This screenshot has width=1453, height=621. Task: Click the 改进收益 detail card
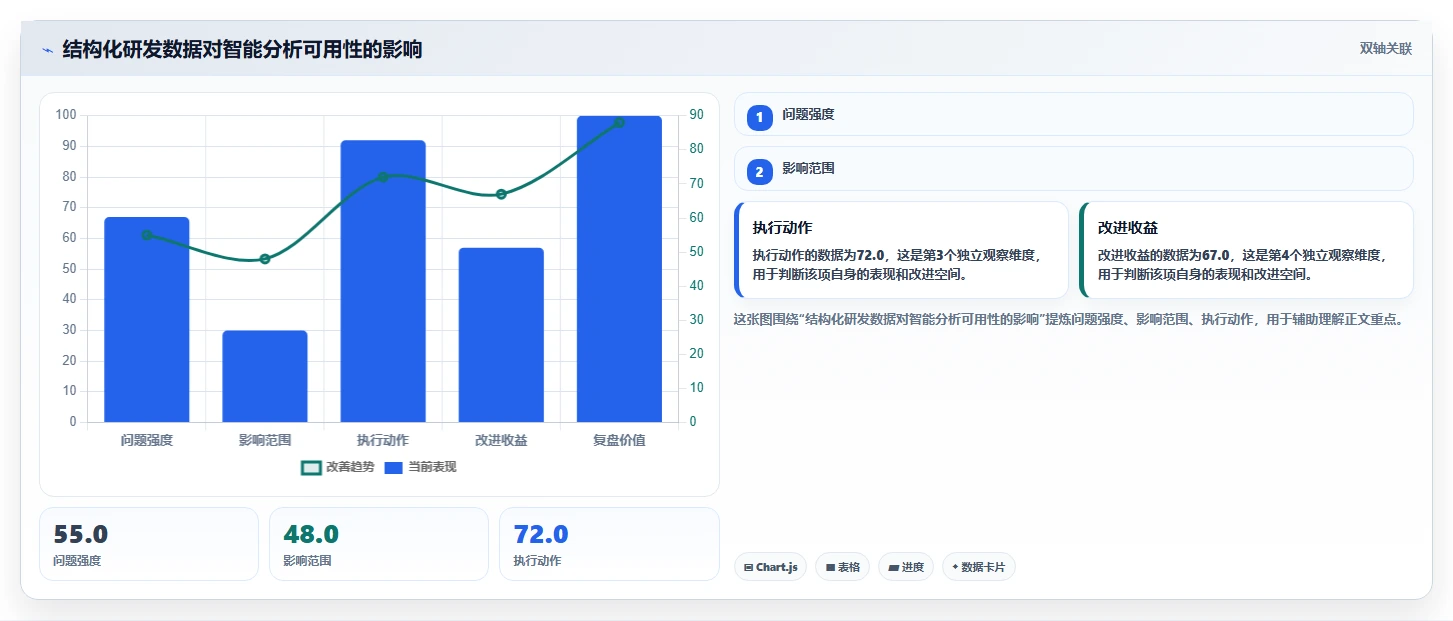(x=1246, y=250)
